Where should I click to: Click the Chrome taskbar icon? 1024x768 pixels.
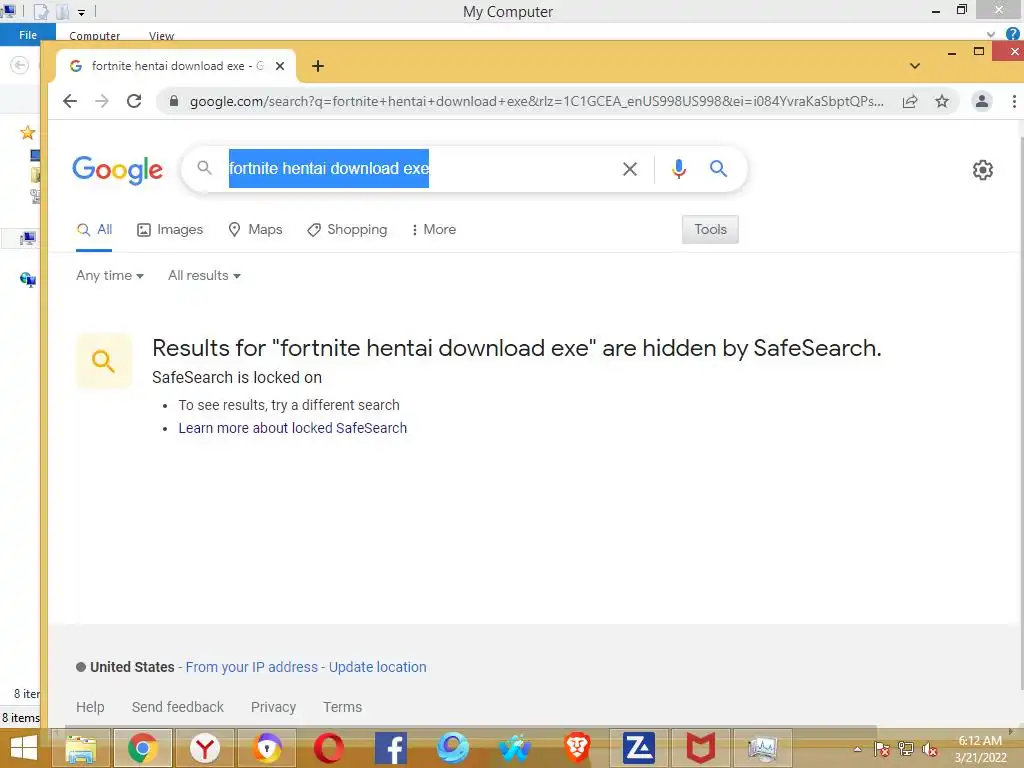pyautogui.click(x=143, y=748)
